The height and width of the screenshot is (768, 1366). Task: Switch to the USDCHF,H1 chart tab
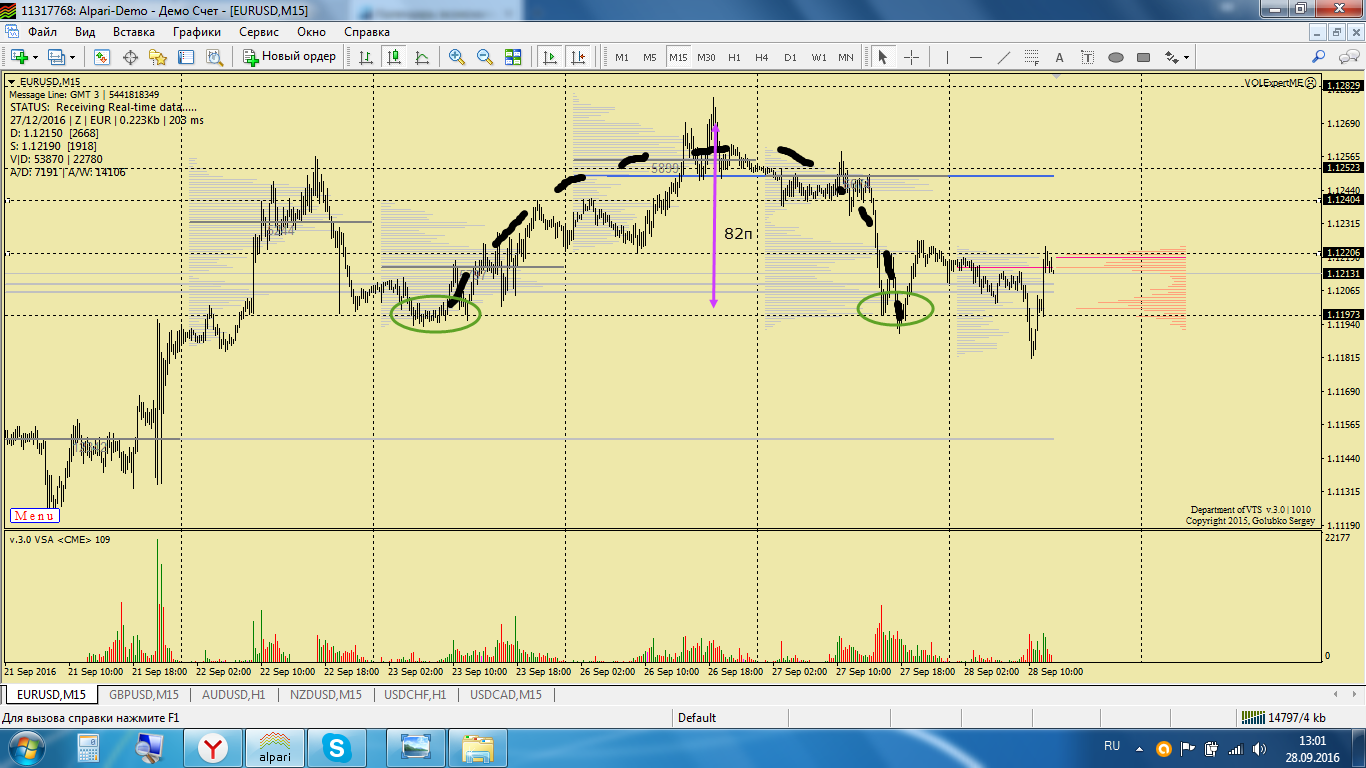415,694
